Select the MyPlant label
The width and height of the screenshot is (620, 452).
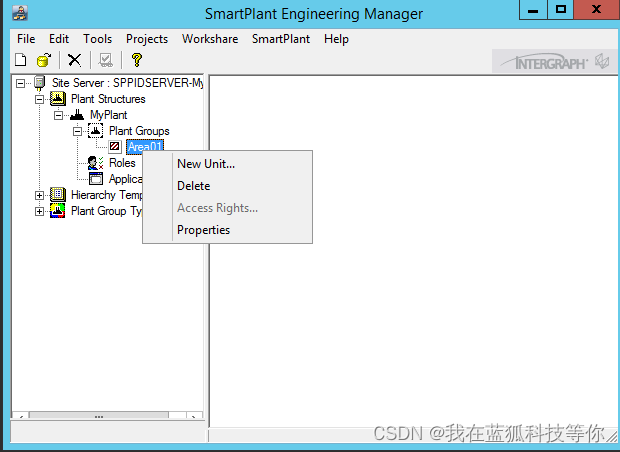(x=108, y=115)
